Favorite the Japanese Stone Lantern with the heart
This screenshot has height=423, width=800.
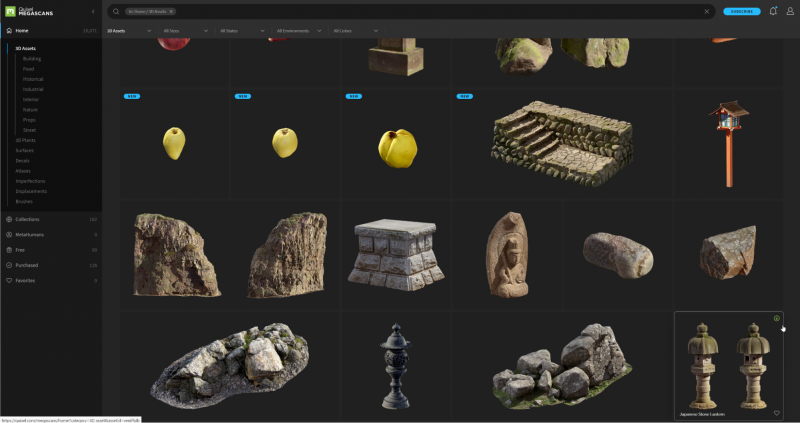click(x=776, y=412)
